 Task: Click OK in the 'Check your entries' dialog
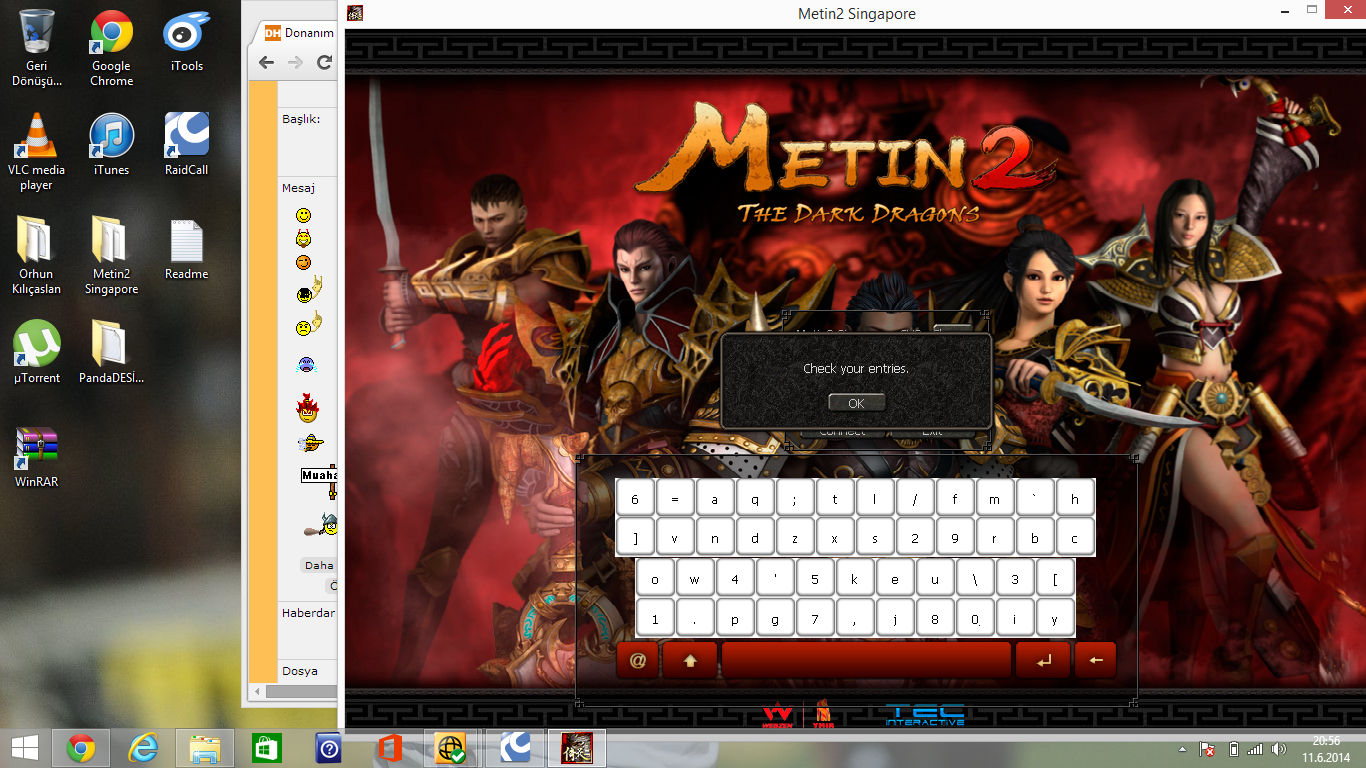[x=856, y=403]
